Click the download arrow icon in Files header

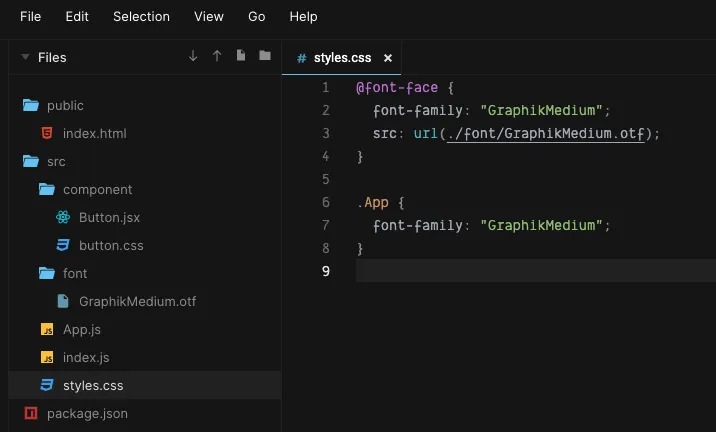tap(193, 56)
